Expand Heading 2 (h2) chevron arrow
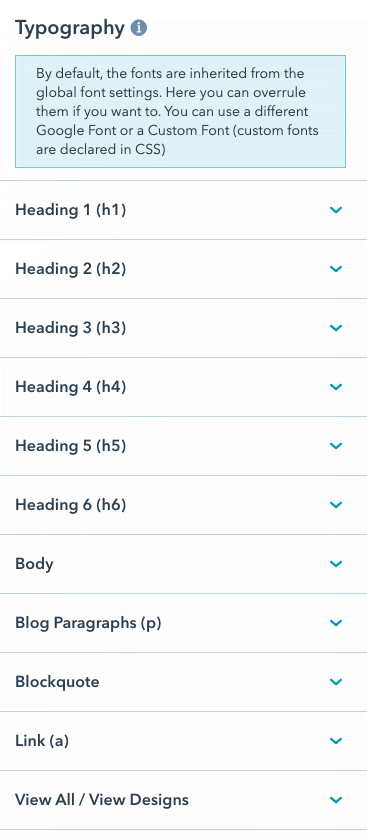The width and height of the screenshot is (367, 840). point(336,269)
